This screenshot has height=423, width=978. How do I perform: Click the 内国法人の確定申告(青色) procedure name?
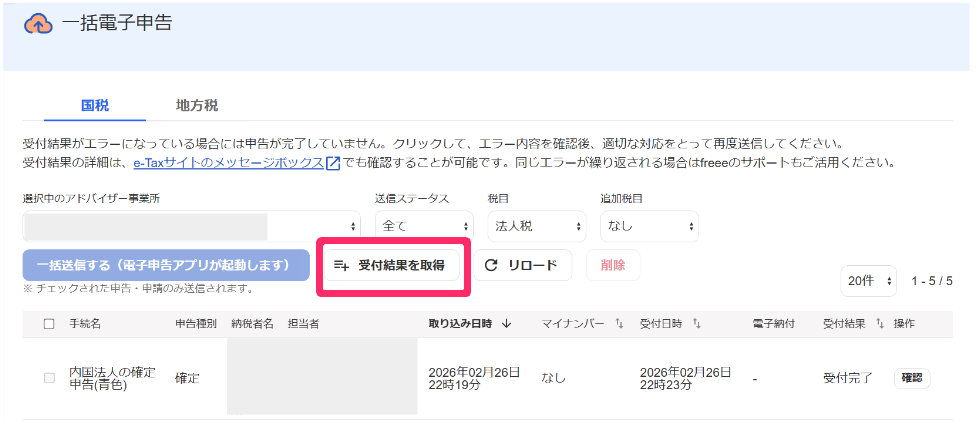click(x=112, y=379)
